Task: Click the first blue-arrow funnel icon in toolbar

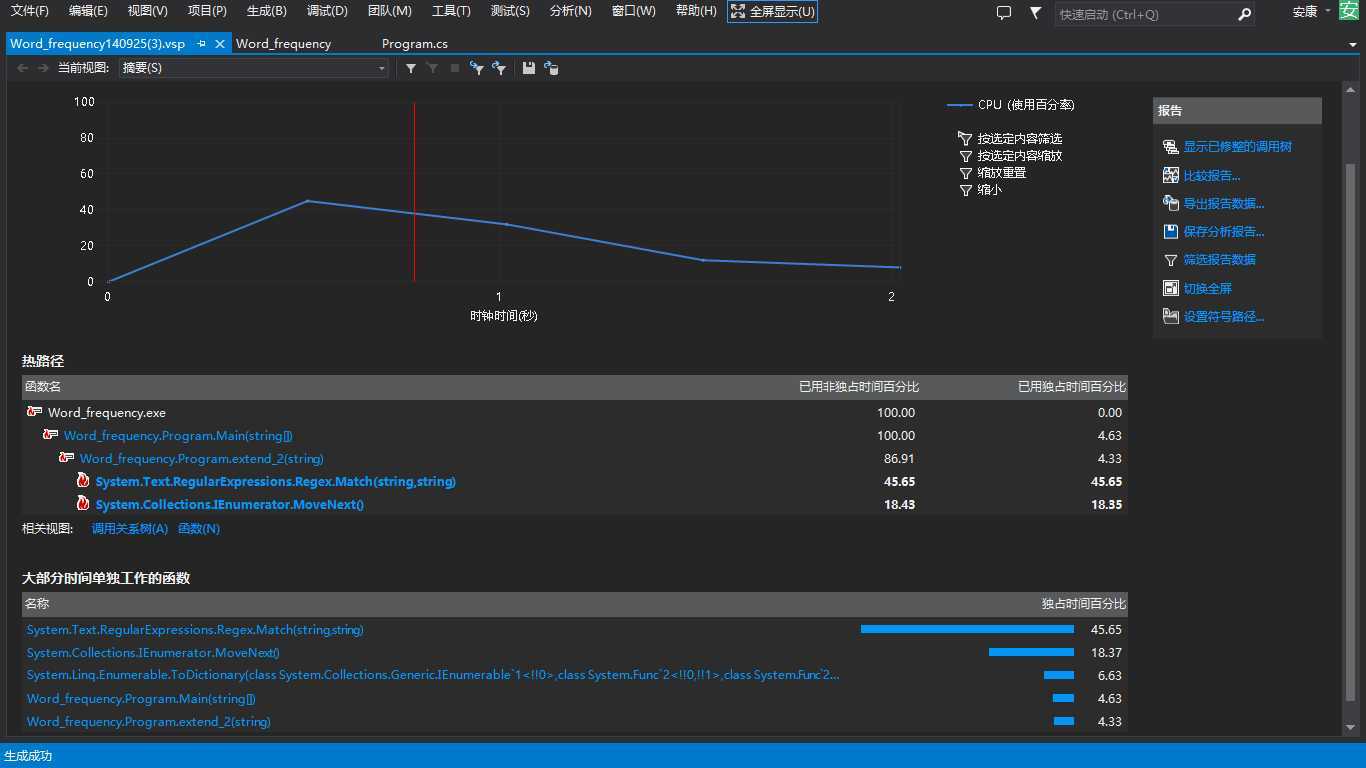Action: pos(477,68)
